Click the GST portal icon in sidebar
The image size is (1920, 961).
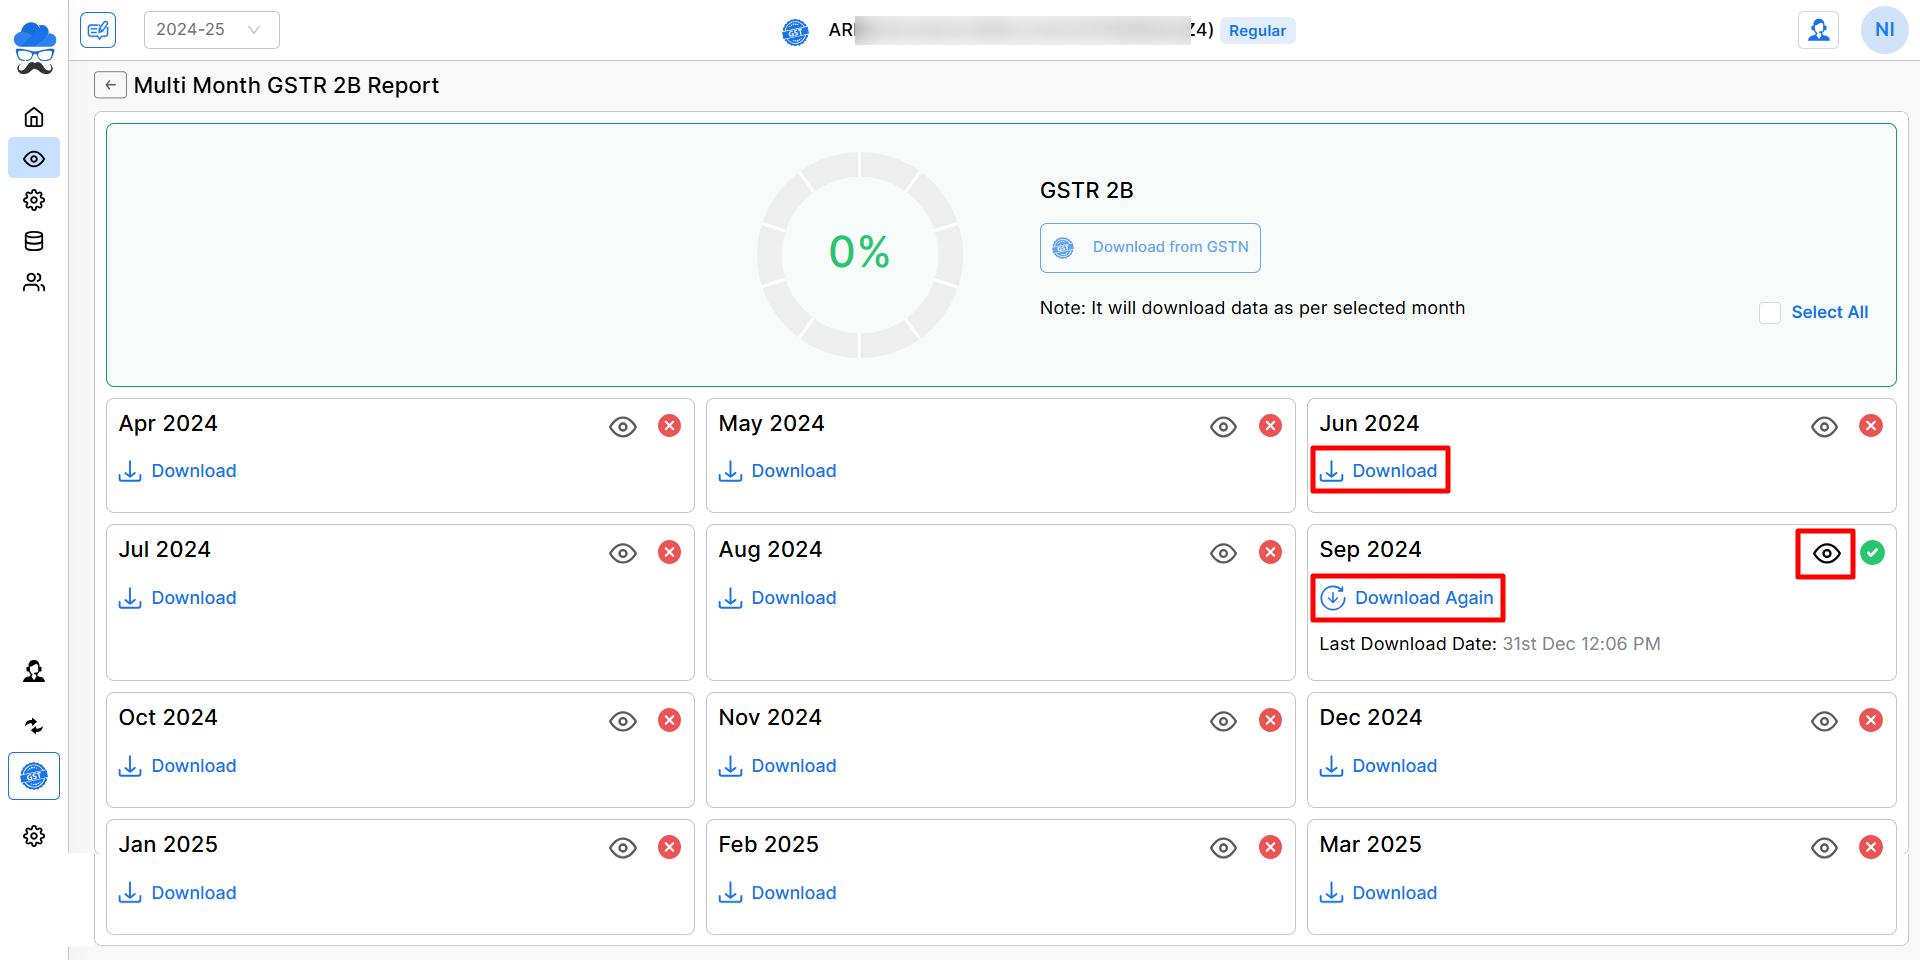coord(34,776)
